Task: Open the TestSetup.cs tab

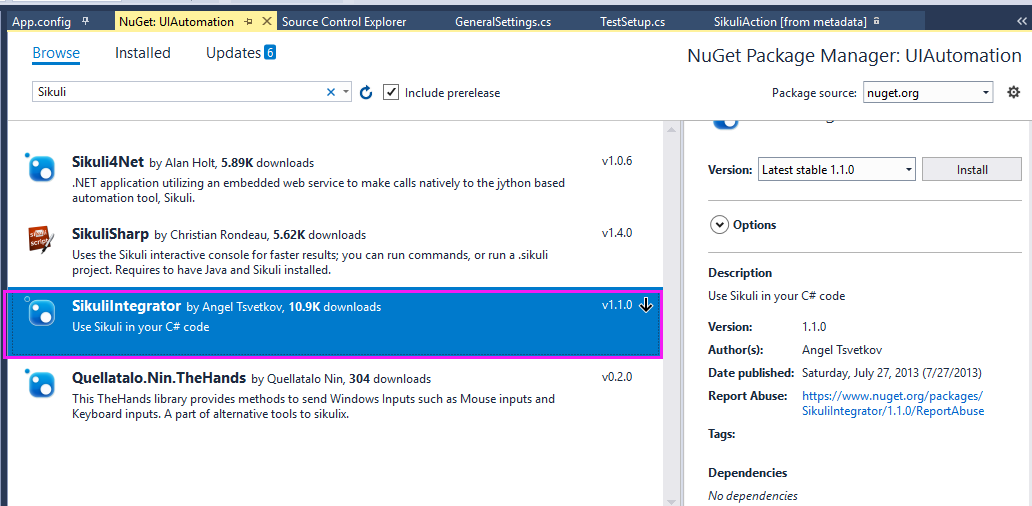Action: pos(632,22)
